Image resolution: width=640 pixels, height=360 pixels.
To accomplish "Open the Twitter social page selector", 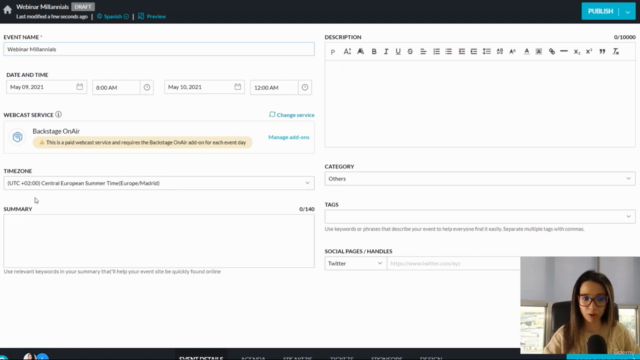I will (355, 264).
